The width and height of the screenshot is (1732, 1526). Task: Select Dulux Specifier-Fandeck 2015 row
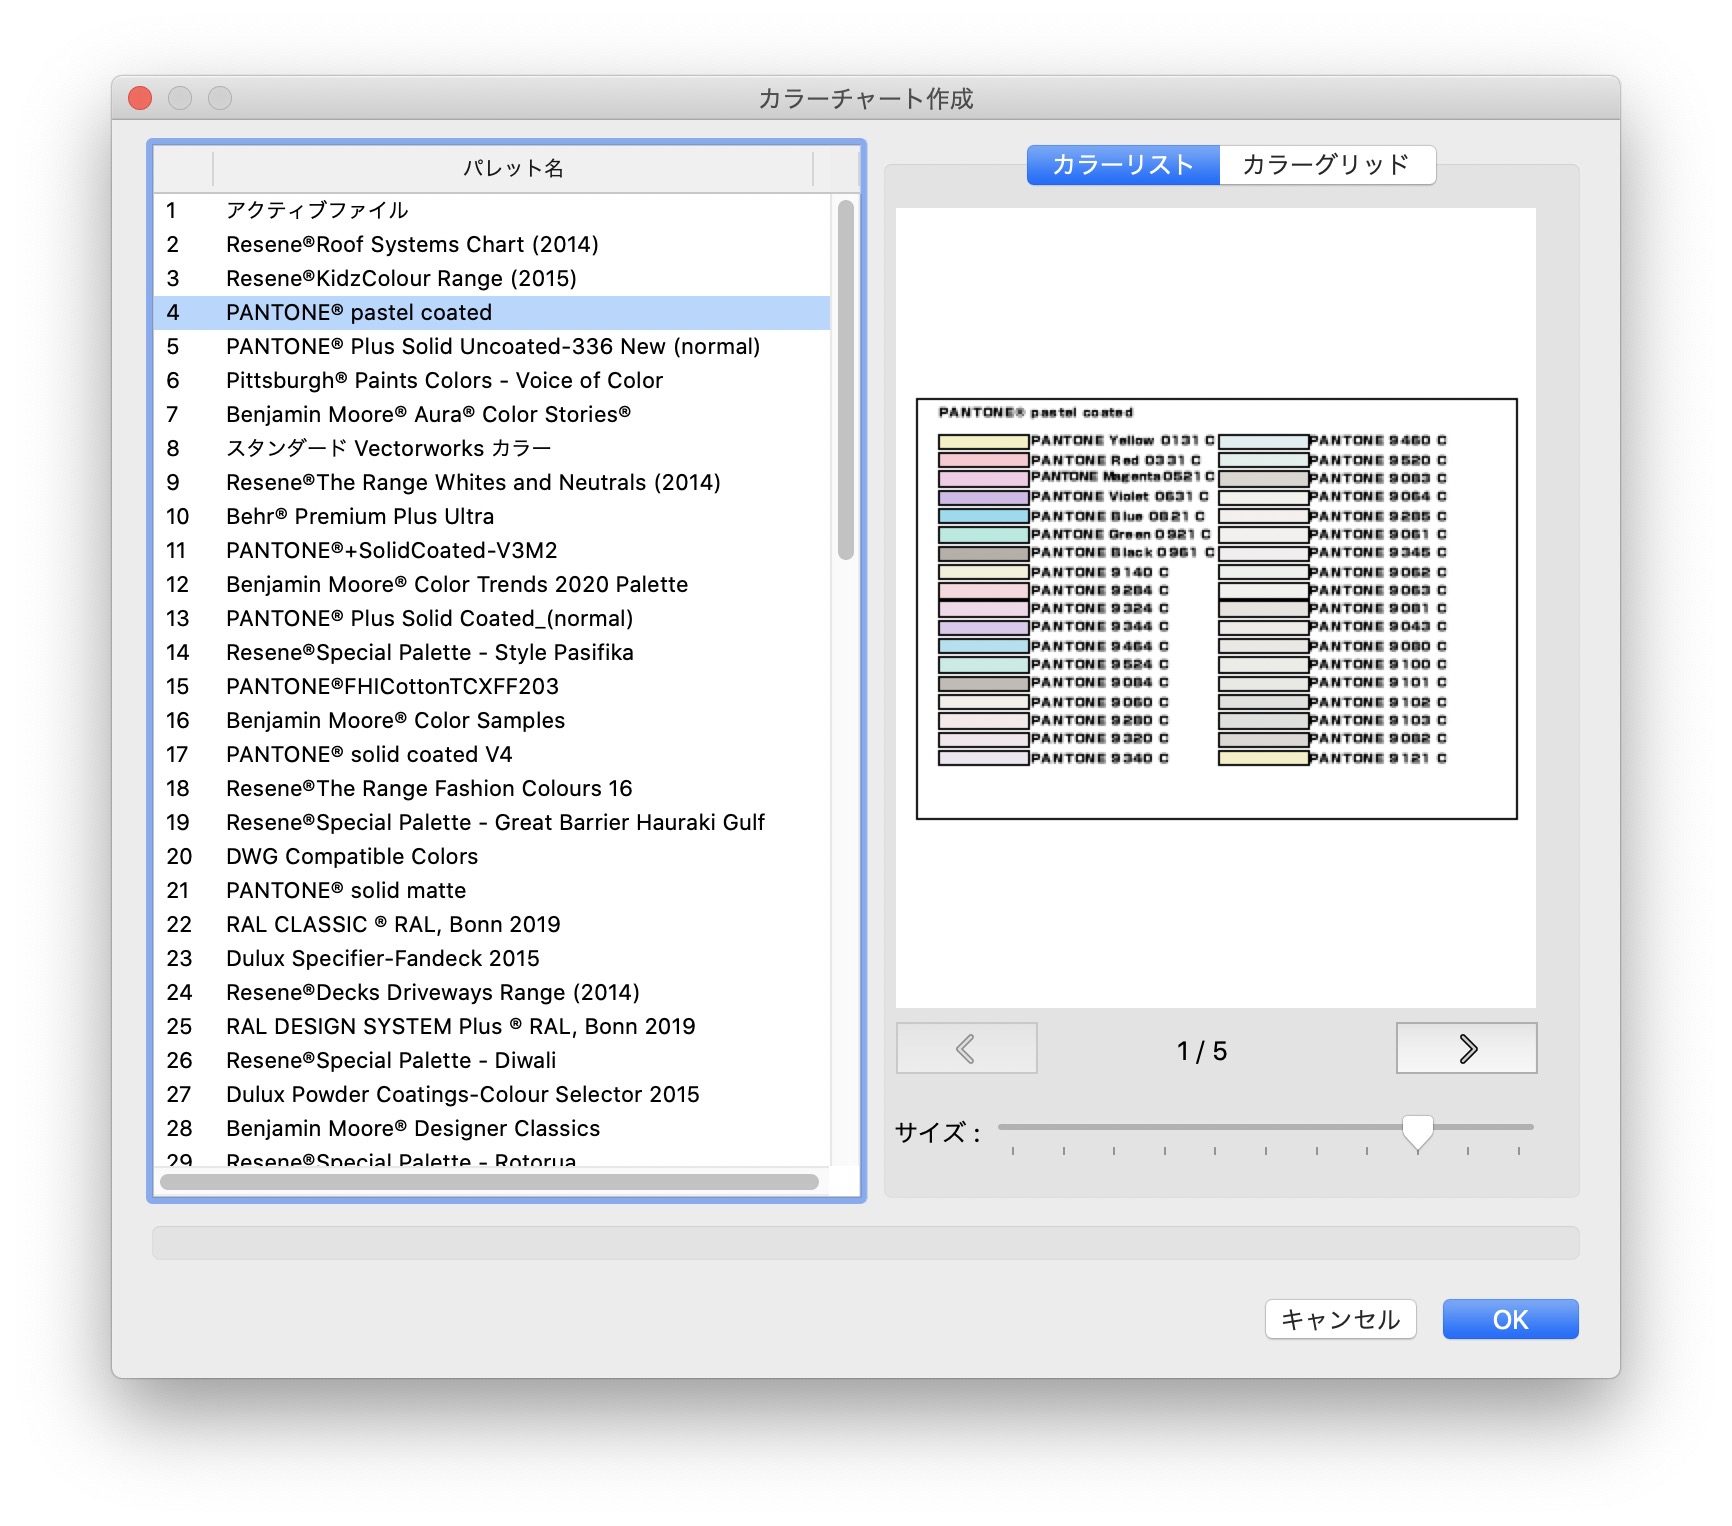click(492, 958)
